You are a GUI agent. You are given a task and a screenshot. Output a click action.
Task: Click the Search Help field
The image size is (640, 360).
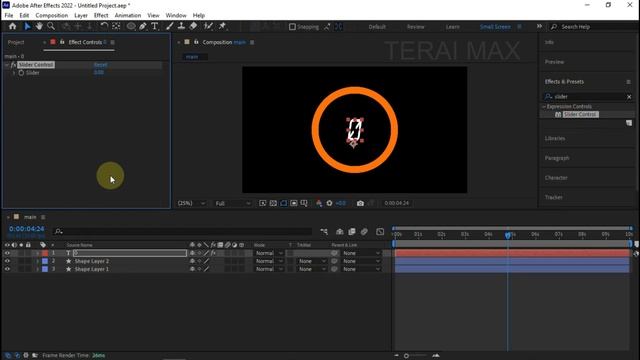(593, 27)
